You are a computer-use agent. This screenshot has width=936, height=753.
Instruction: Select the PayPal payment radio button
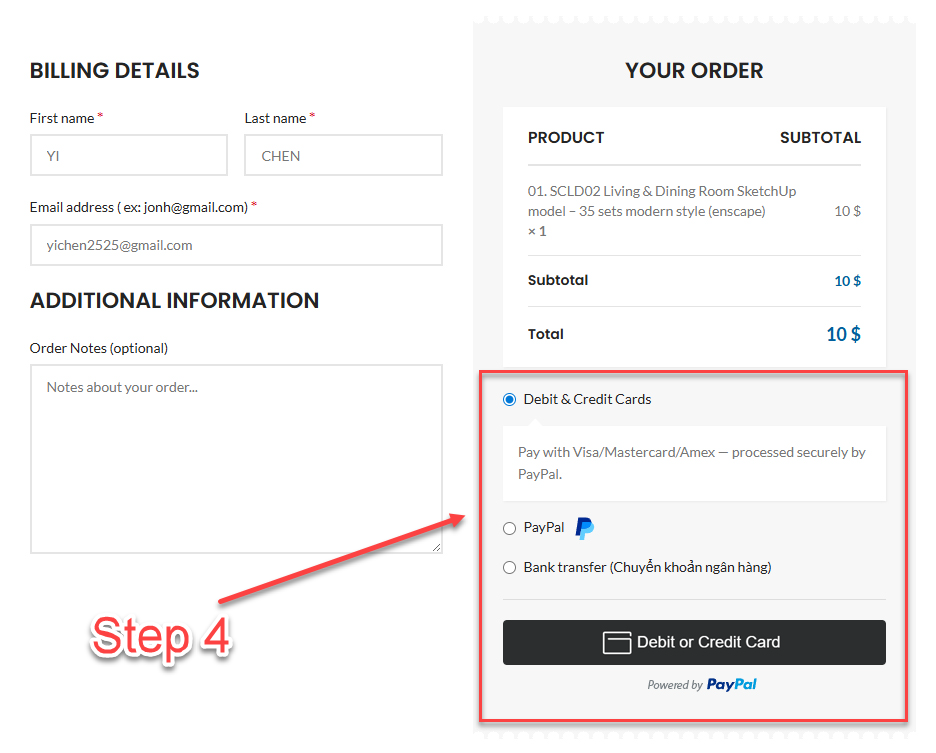tap(509, 528)
